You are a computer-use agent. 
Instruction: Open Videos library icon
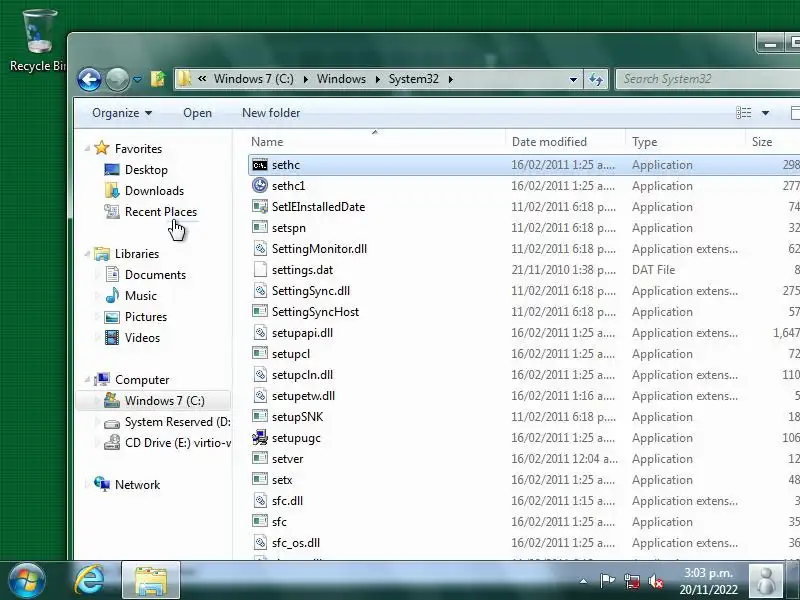click(x=112, y=338)
